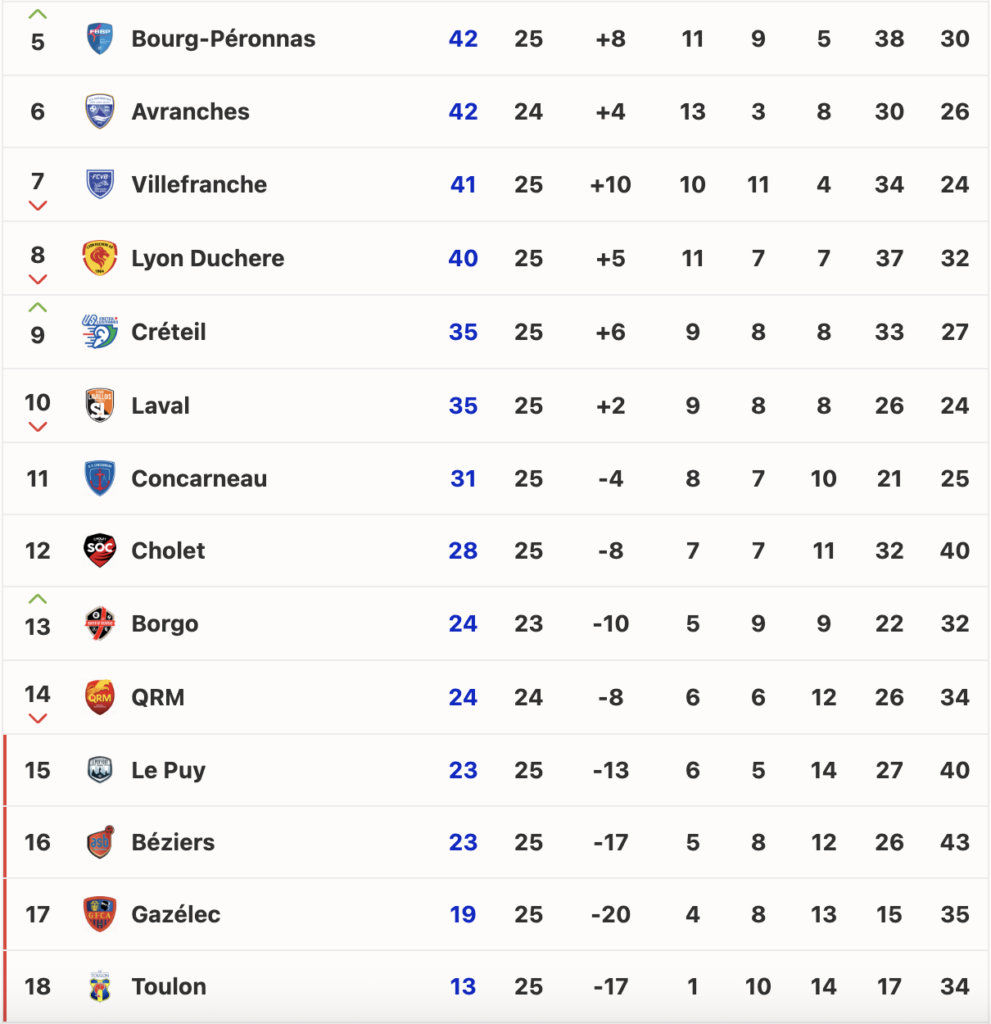Click Bourg-Péronnas green up-arrow rank indicator
The width and height of the screenshot is (991, 1024).
[x=38, y=14]
